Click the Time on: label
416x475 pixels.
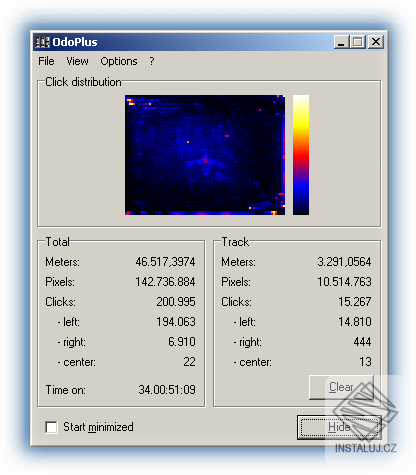pyautogui.click(x=66, y=390)
